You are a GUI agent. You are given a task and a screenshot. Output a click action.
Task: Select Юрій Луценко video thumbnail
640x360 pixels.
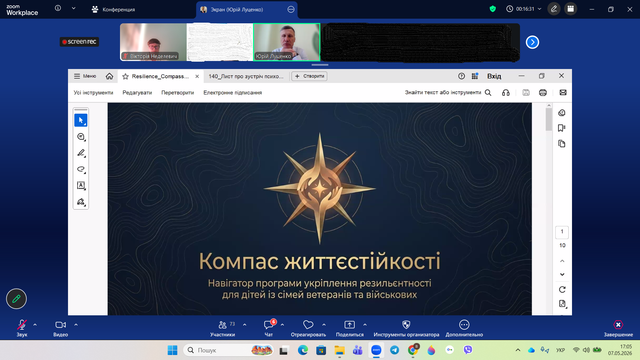tap(287, 42)
